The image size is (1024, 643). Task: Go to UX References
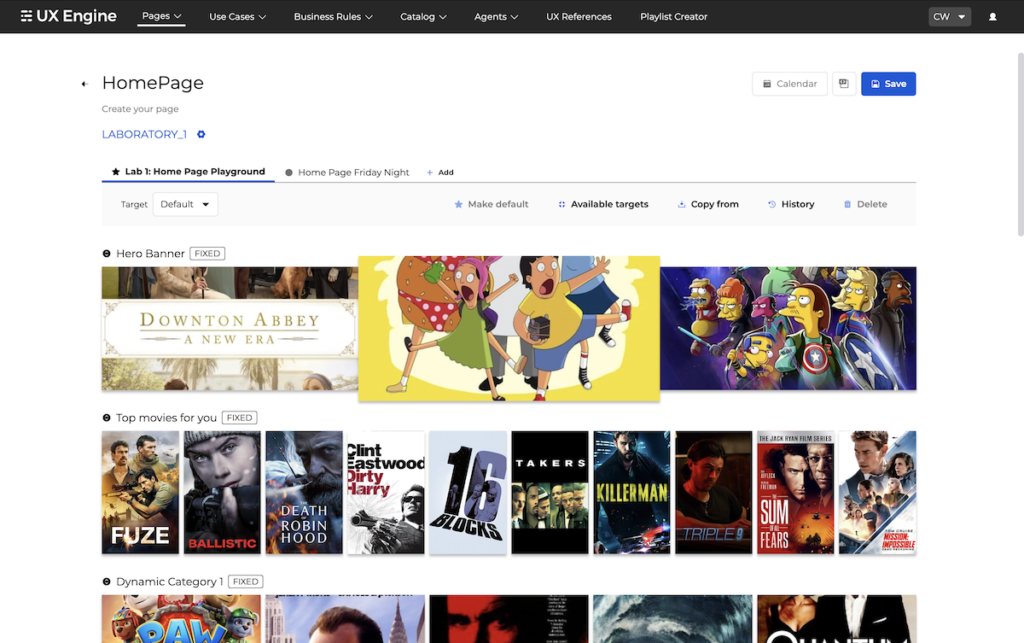(x=579, y=17)
